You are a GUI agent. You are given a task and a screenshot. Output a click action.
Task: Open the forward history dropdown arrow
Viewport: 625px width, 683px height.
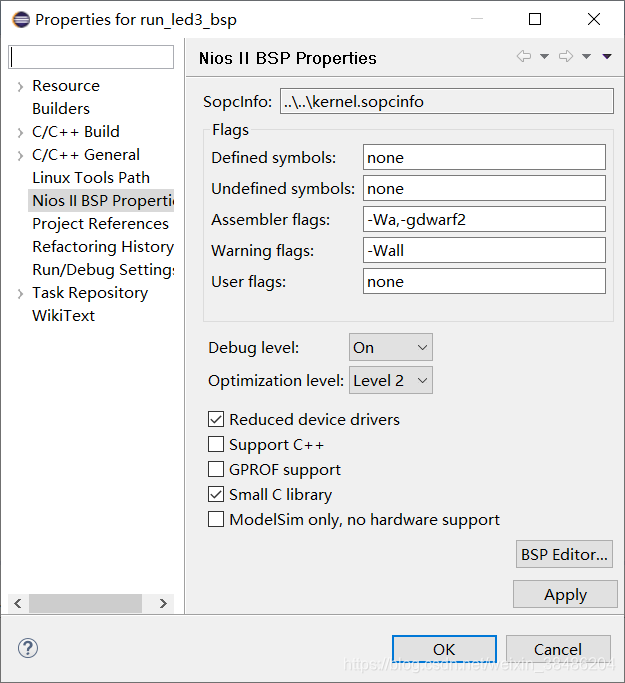[587, 56]
